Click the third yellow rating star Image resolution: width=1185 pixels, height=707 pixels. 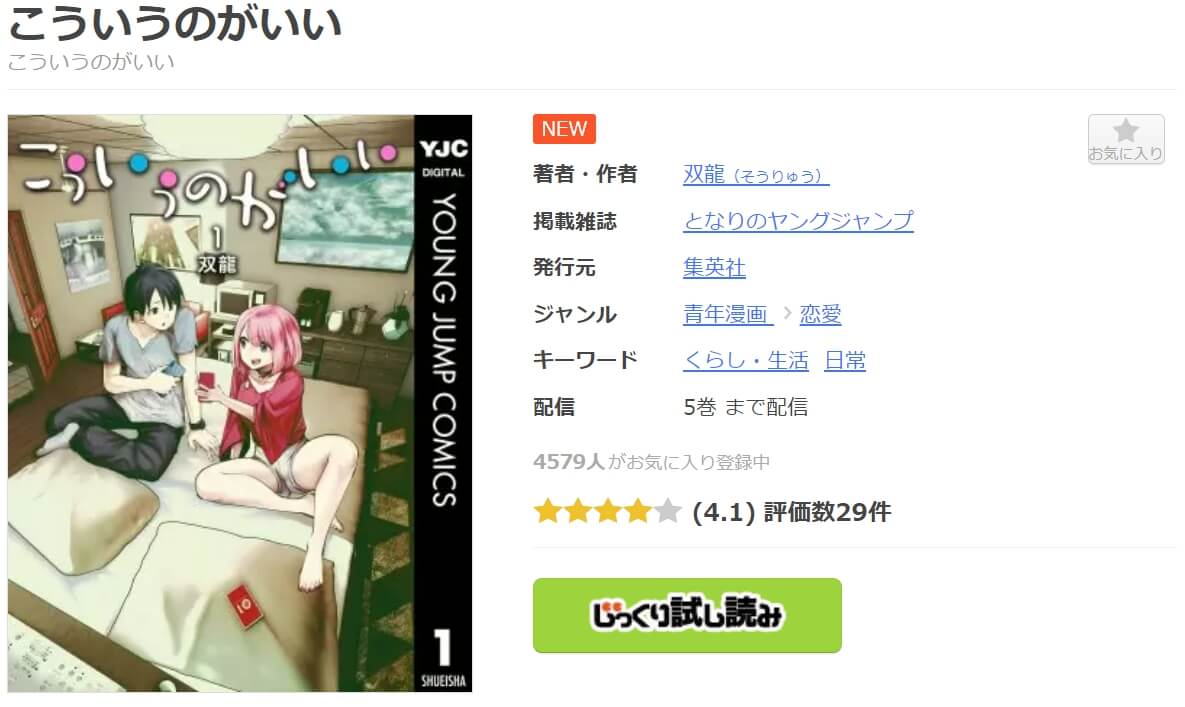[608, 511]
